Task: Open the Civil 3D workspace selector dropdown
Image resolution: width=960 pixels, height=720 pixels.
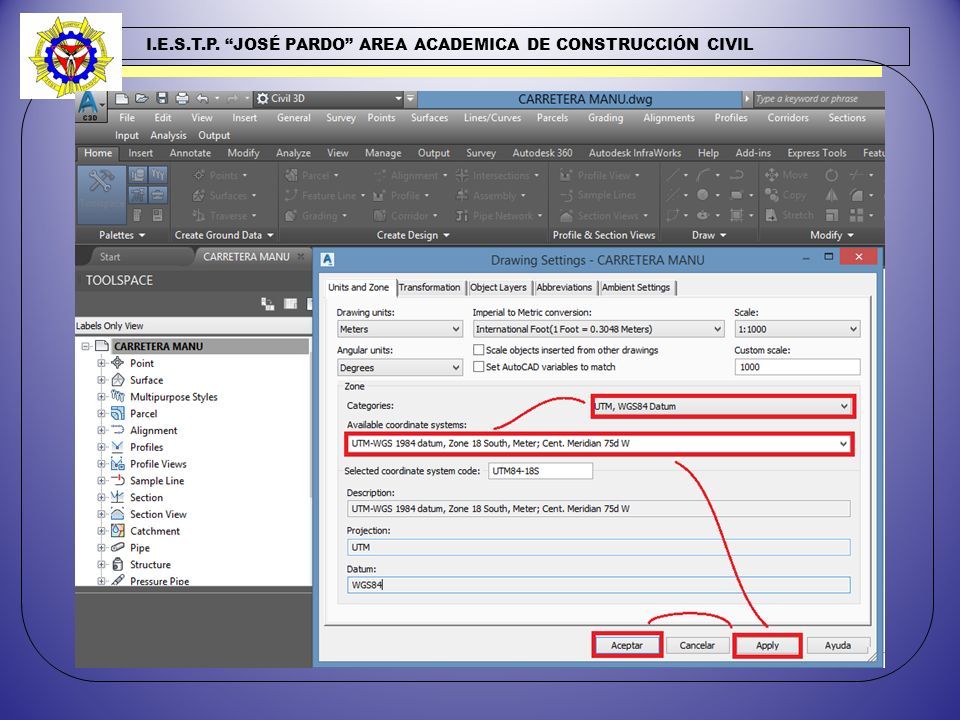Action: pyautogui.click(x=329, y=99)
